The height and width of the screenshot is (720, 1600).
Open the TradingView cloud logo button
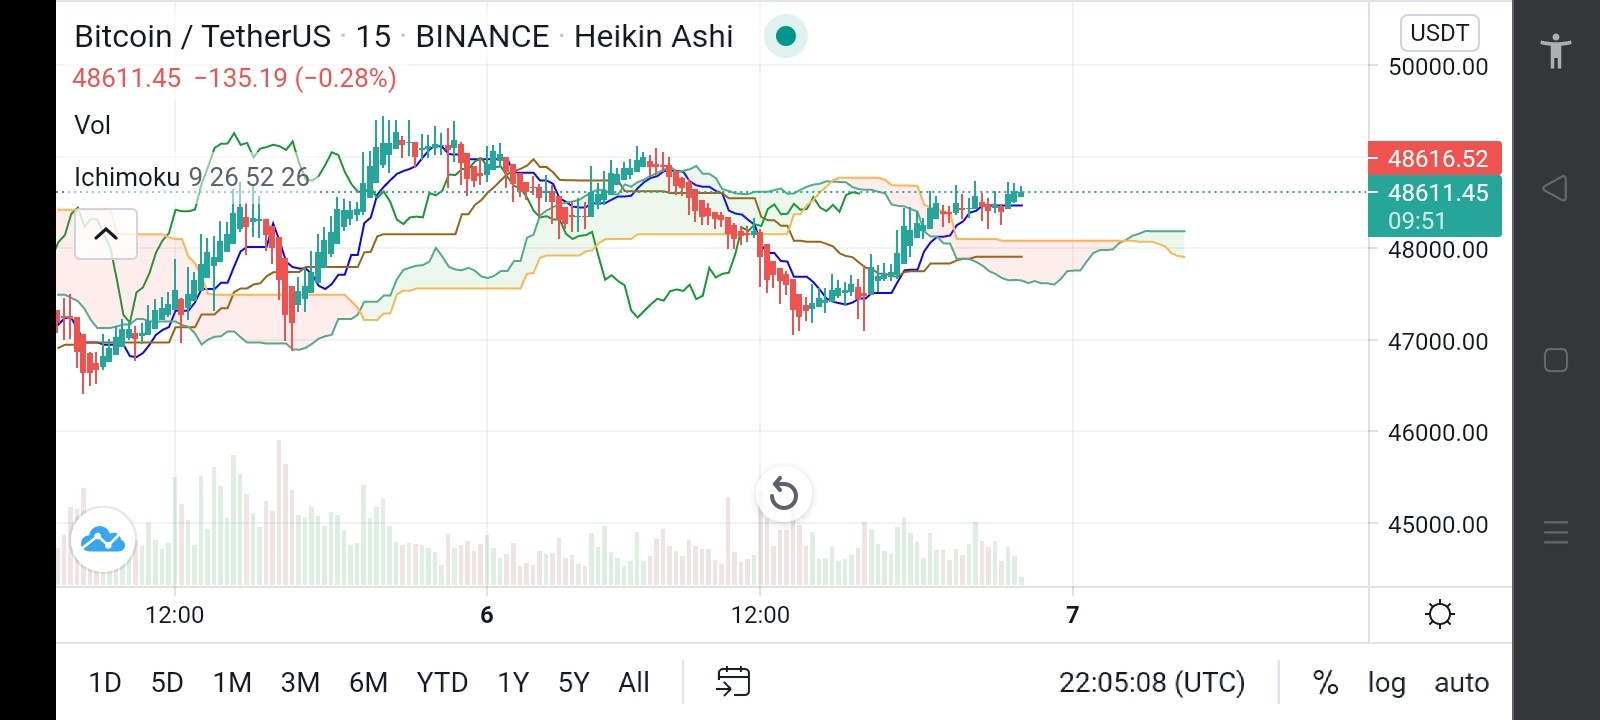pos(103,540)
